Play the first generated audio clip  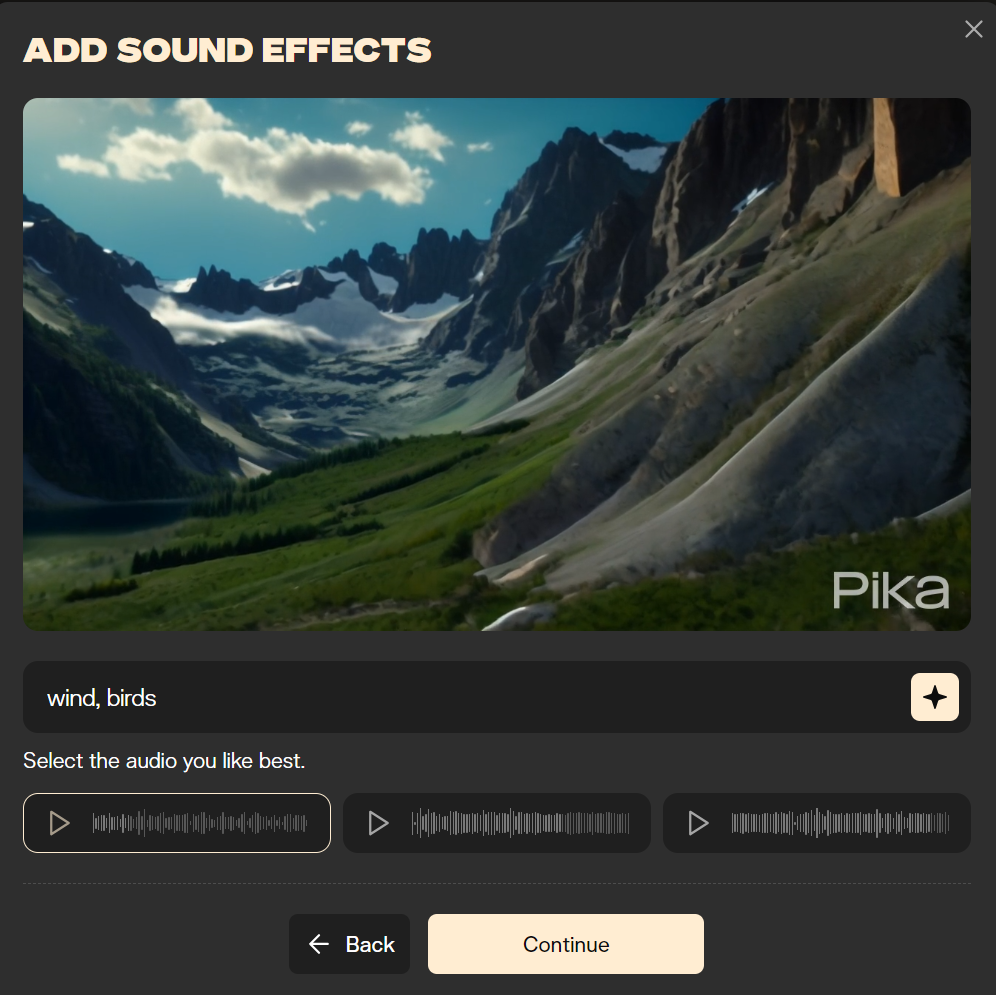point(60,823)
